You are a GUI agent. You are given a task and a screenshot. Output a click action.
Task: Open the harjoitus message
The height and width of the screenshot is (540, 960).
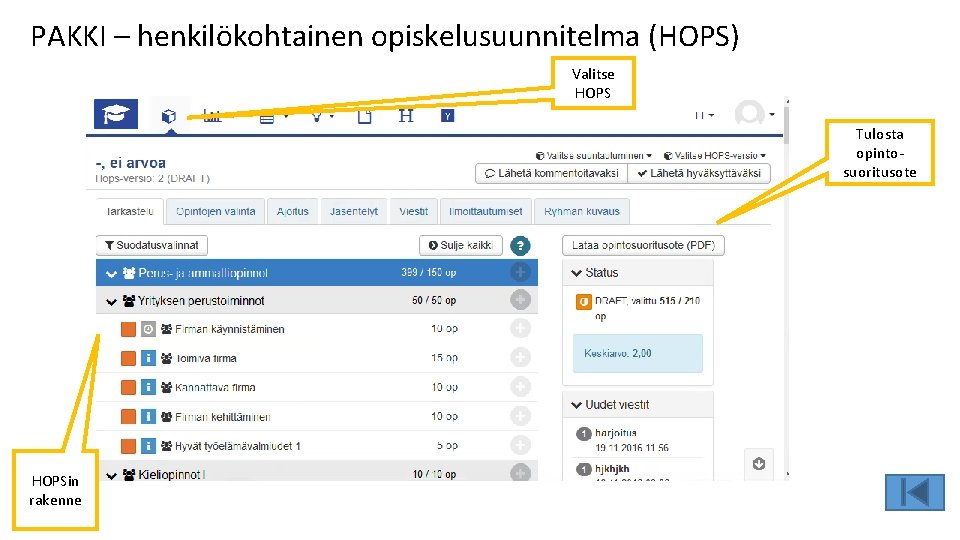coord(616,433)
